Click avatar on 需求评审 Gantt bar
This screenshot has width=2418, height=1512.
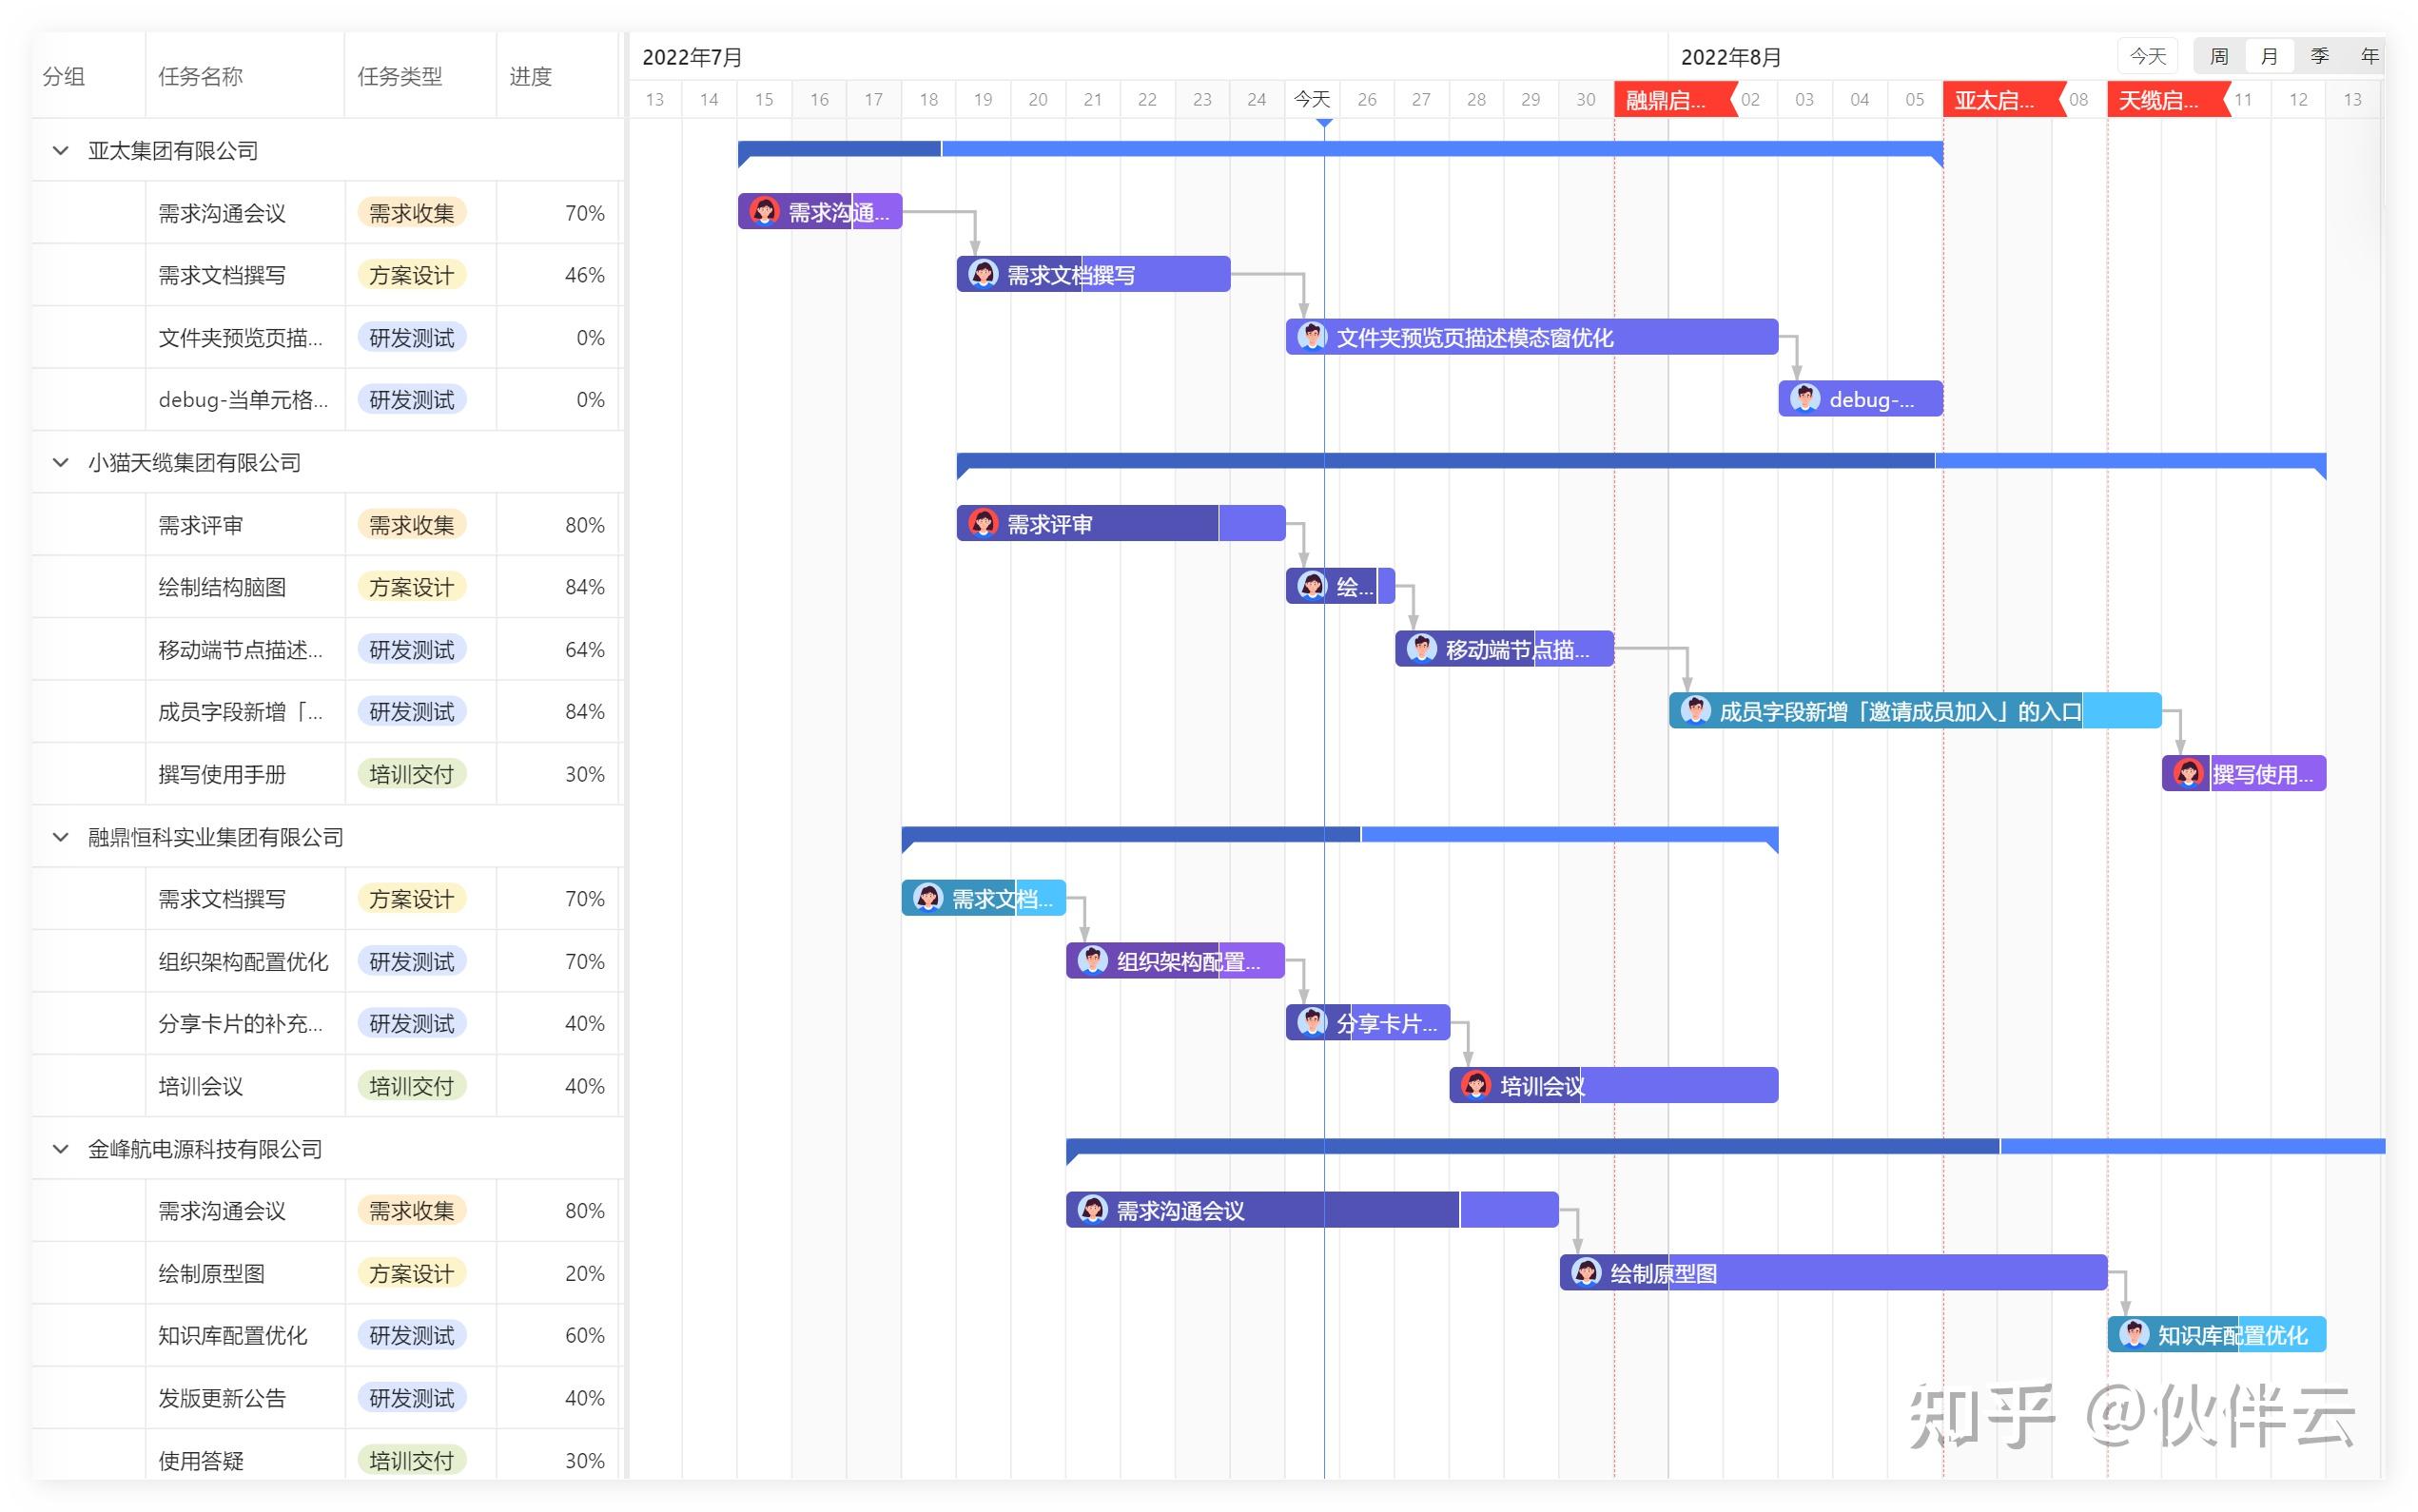click(x=983, y=523)
